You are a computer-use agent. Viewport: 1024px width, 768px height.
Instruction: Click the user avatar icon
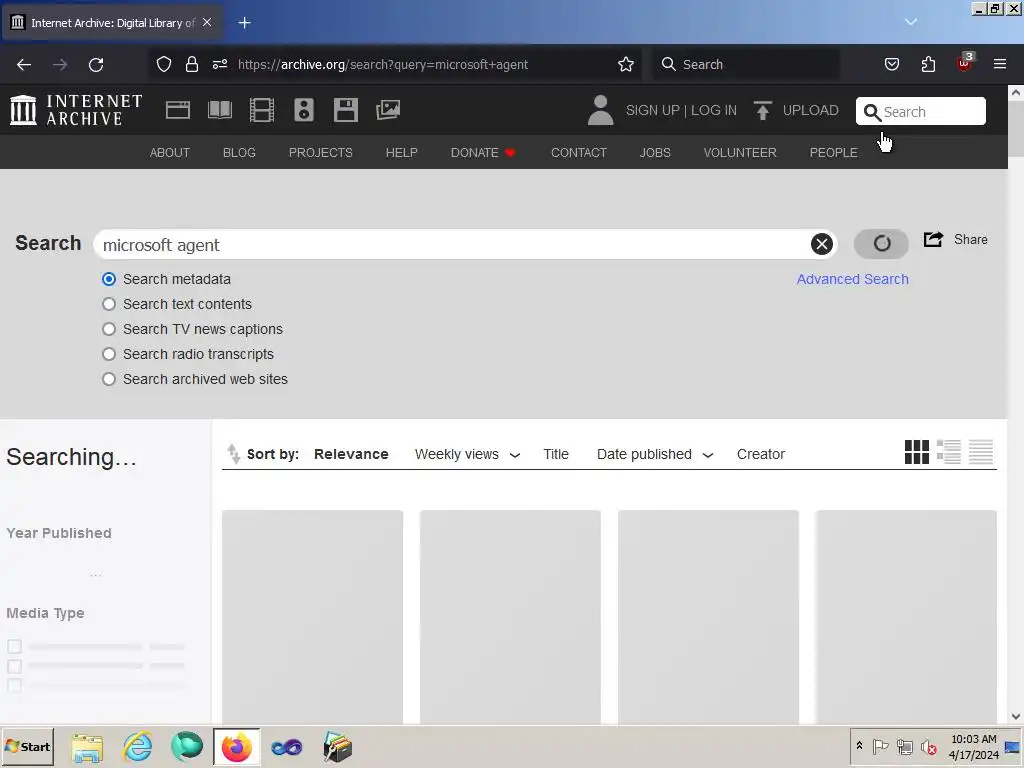pyautogui.click(x=600, y=110)
